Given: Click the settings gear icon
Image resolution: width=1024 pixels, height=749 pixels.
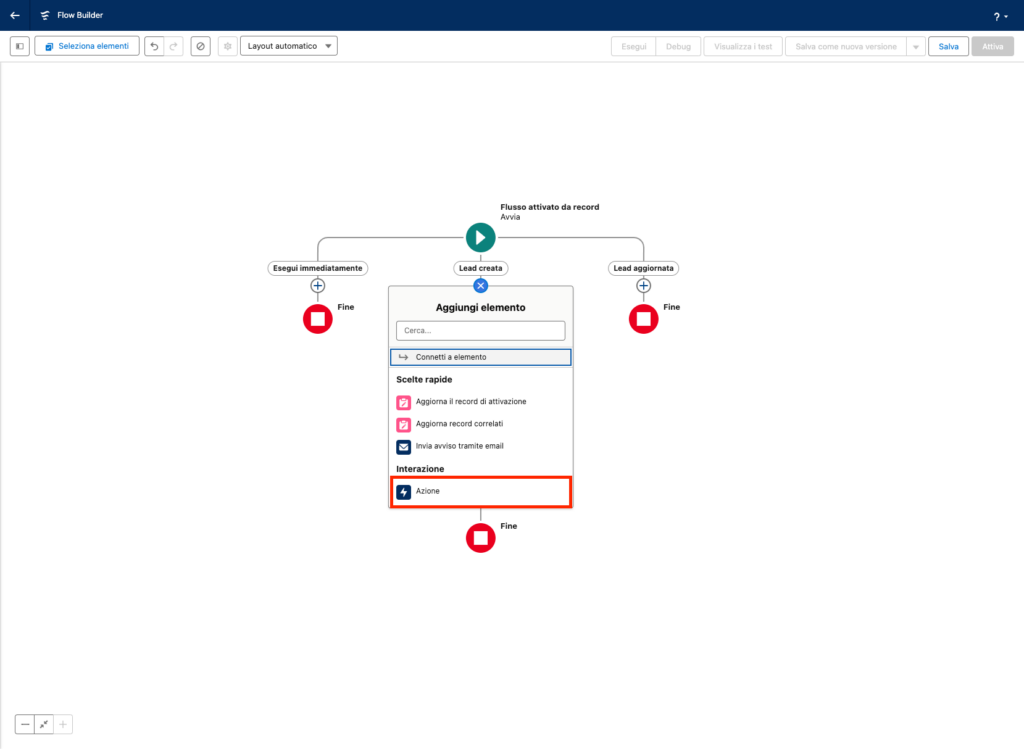Looking at the screenshot, I should [227, 46].
